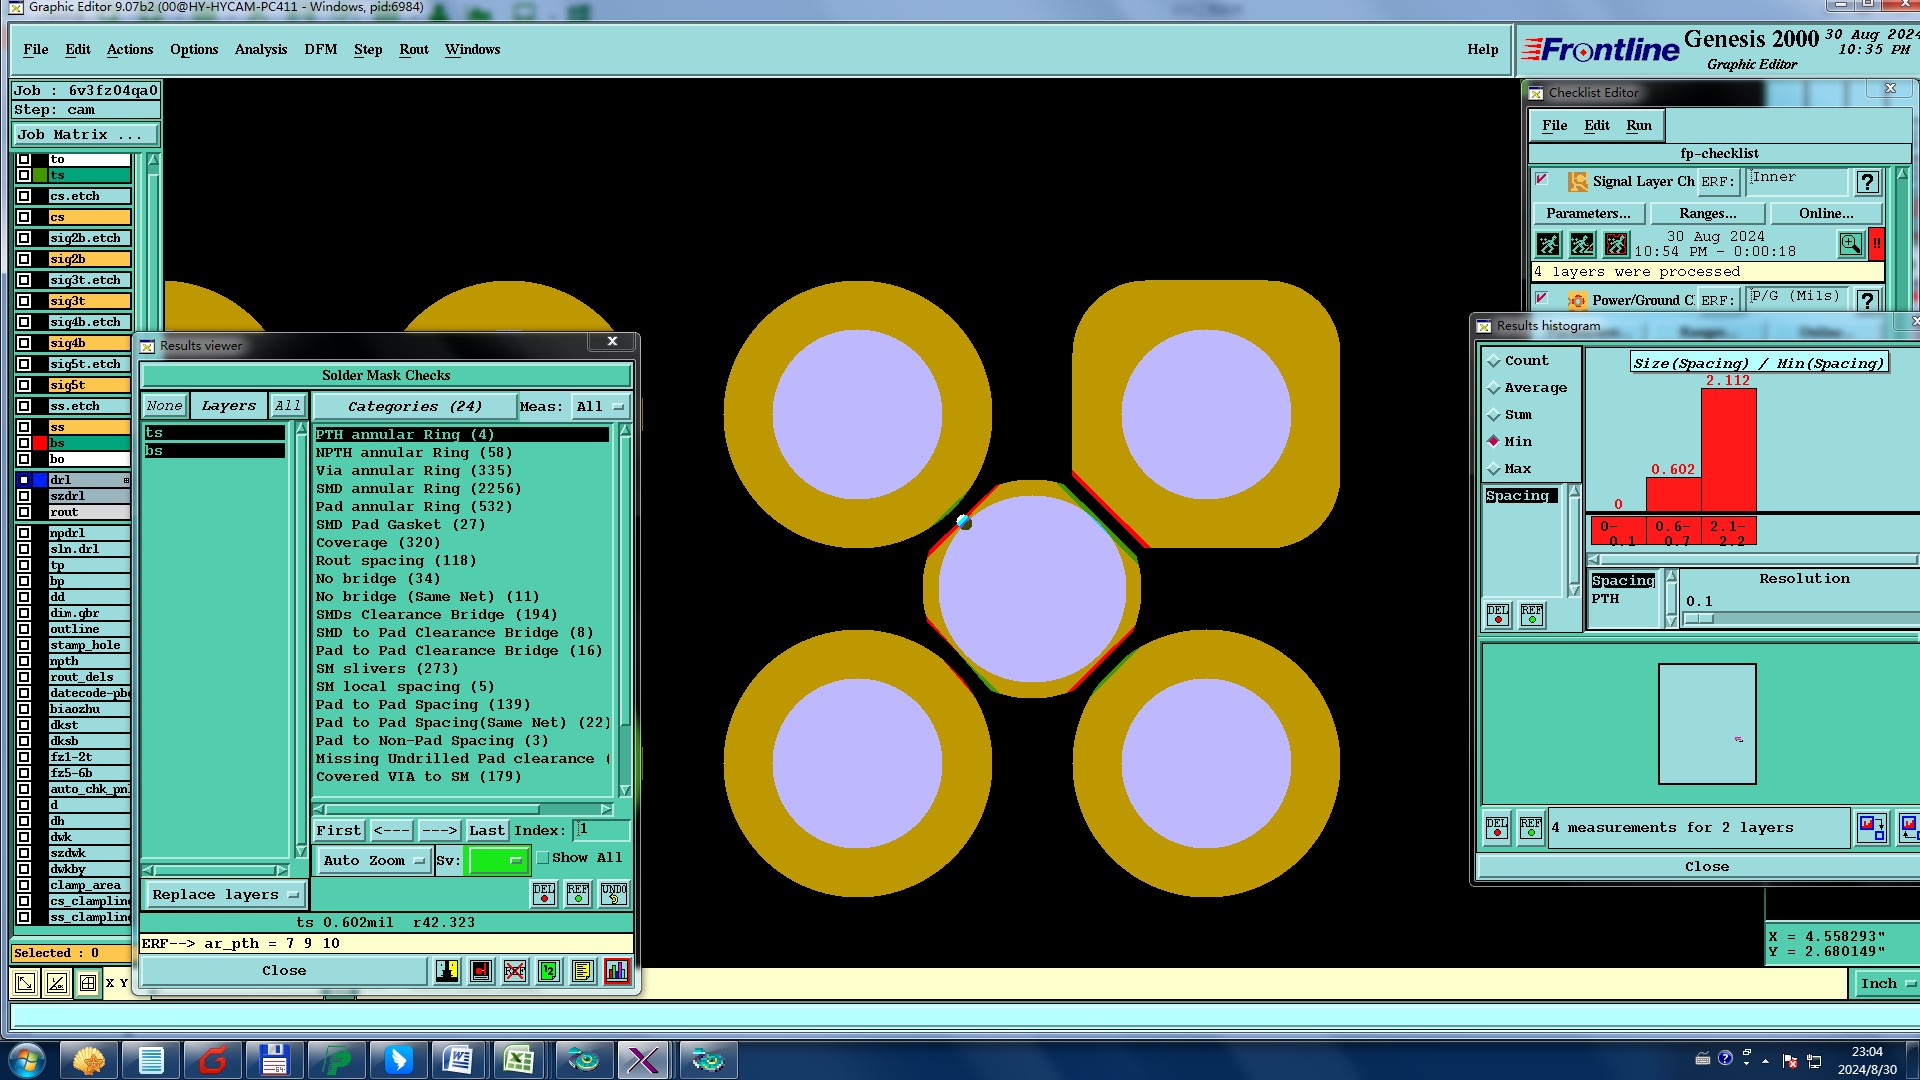The image size is (1920, 1080).
Task: Click the Job Matrix button
Action: (x=84, y=134)
